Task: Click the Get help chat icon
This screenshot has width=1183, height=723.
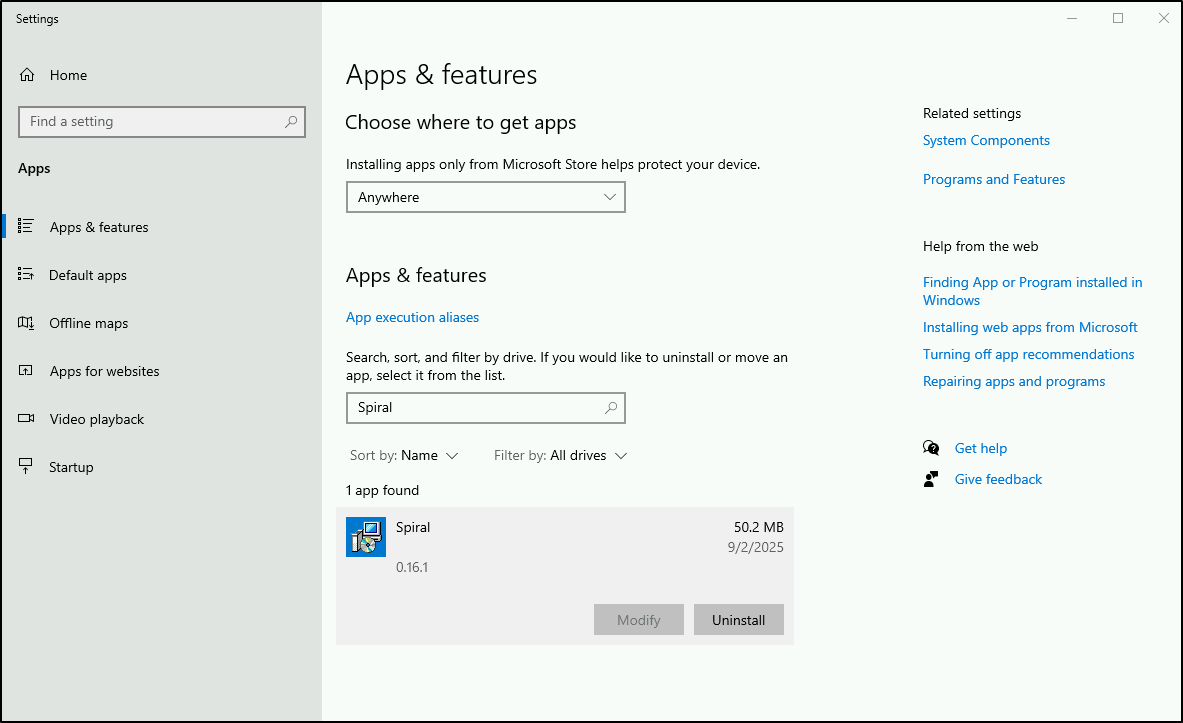Action: coord(931,448)
